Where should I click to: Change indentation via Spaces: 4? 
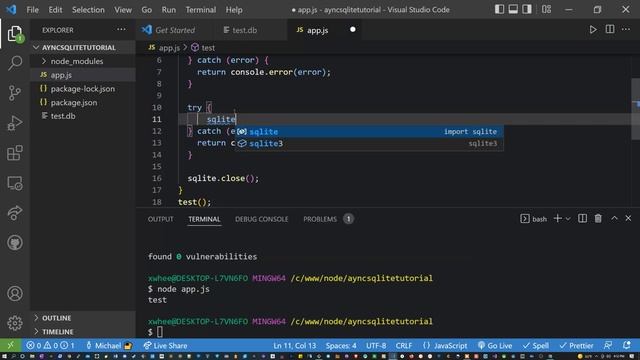341,346
